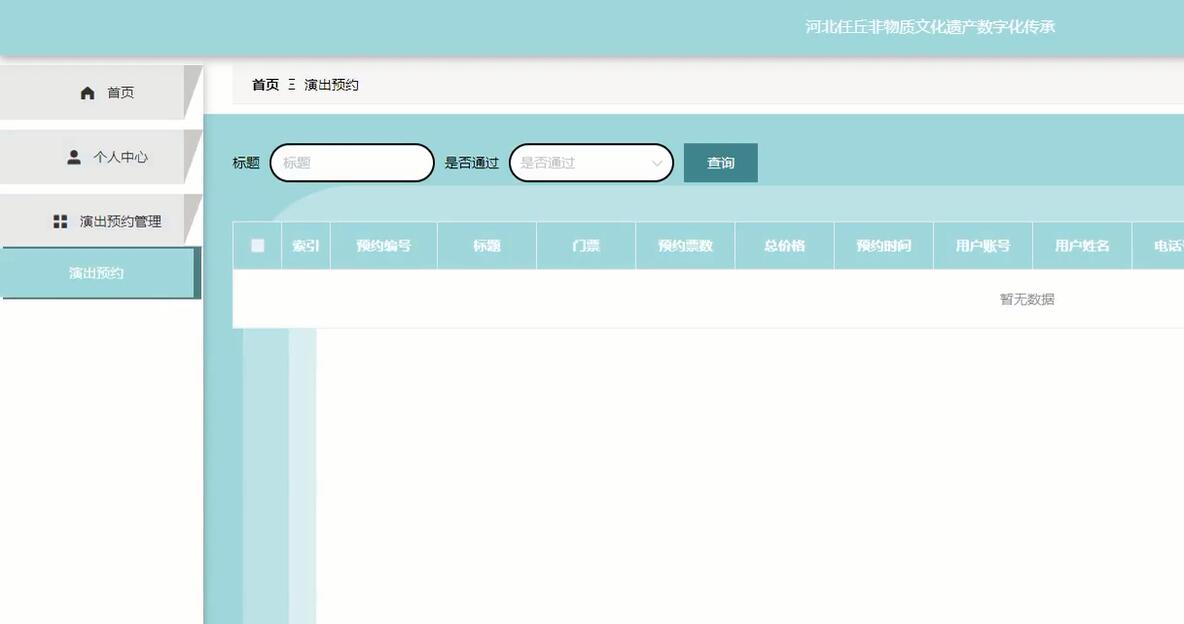
Task: Open 首页 sidebar menu item
Action: [101, 92]
